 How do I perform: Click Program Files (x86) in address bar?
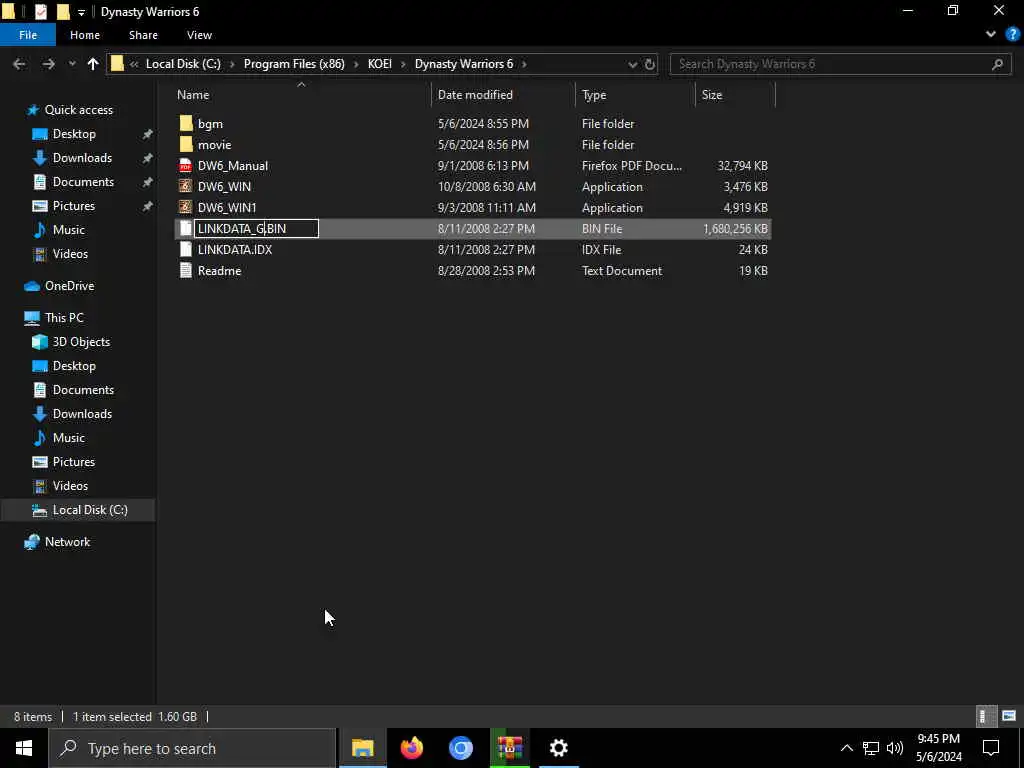pyautogui.click(x=294, y=64)
